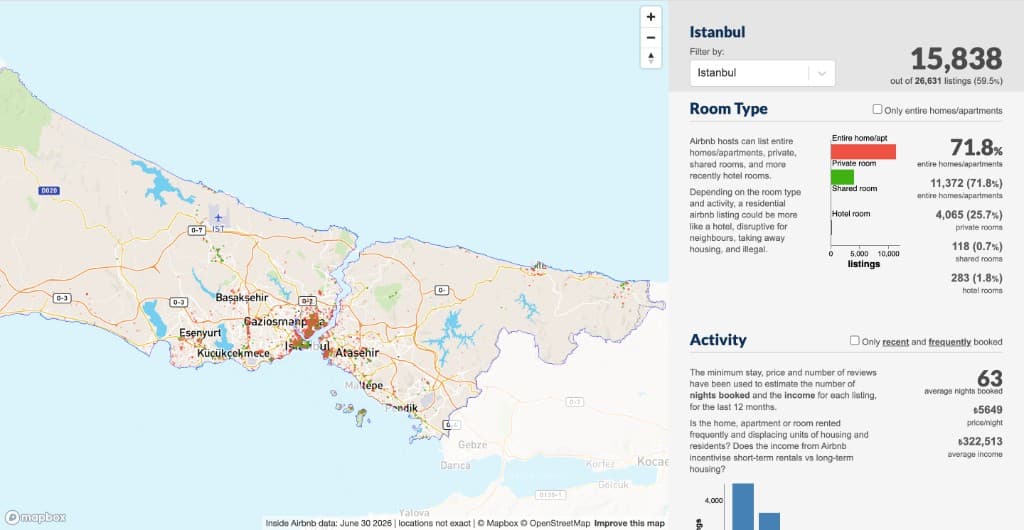Click the 118 (0.7%) shared rooms stat
1024x530 pixels.
tap(977, 247)
